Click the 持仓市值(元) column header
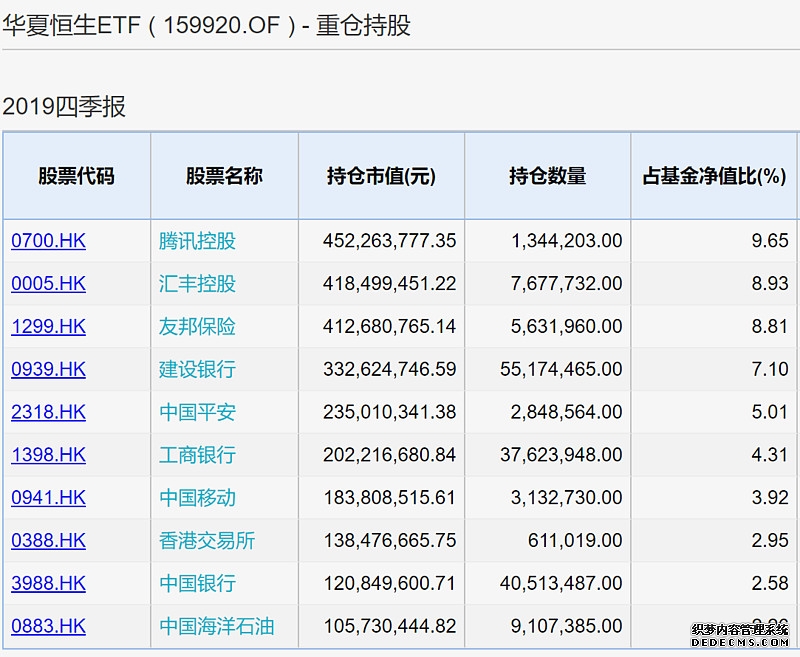 coord(381,176)
